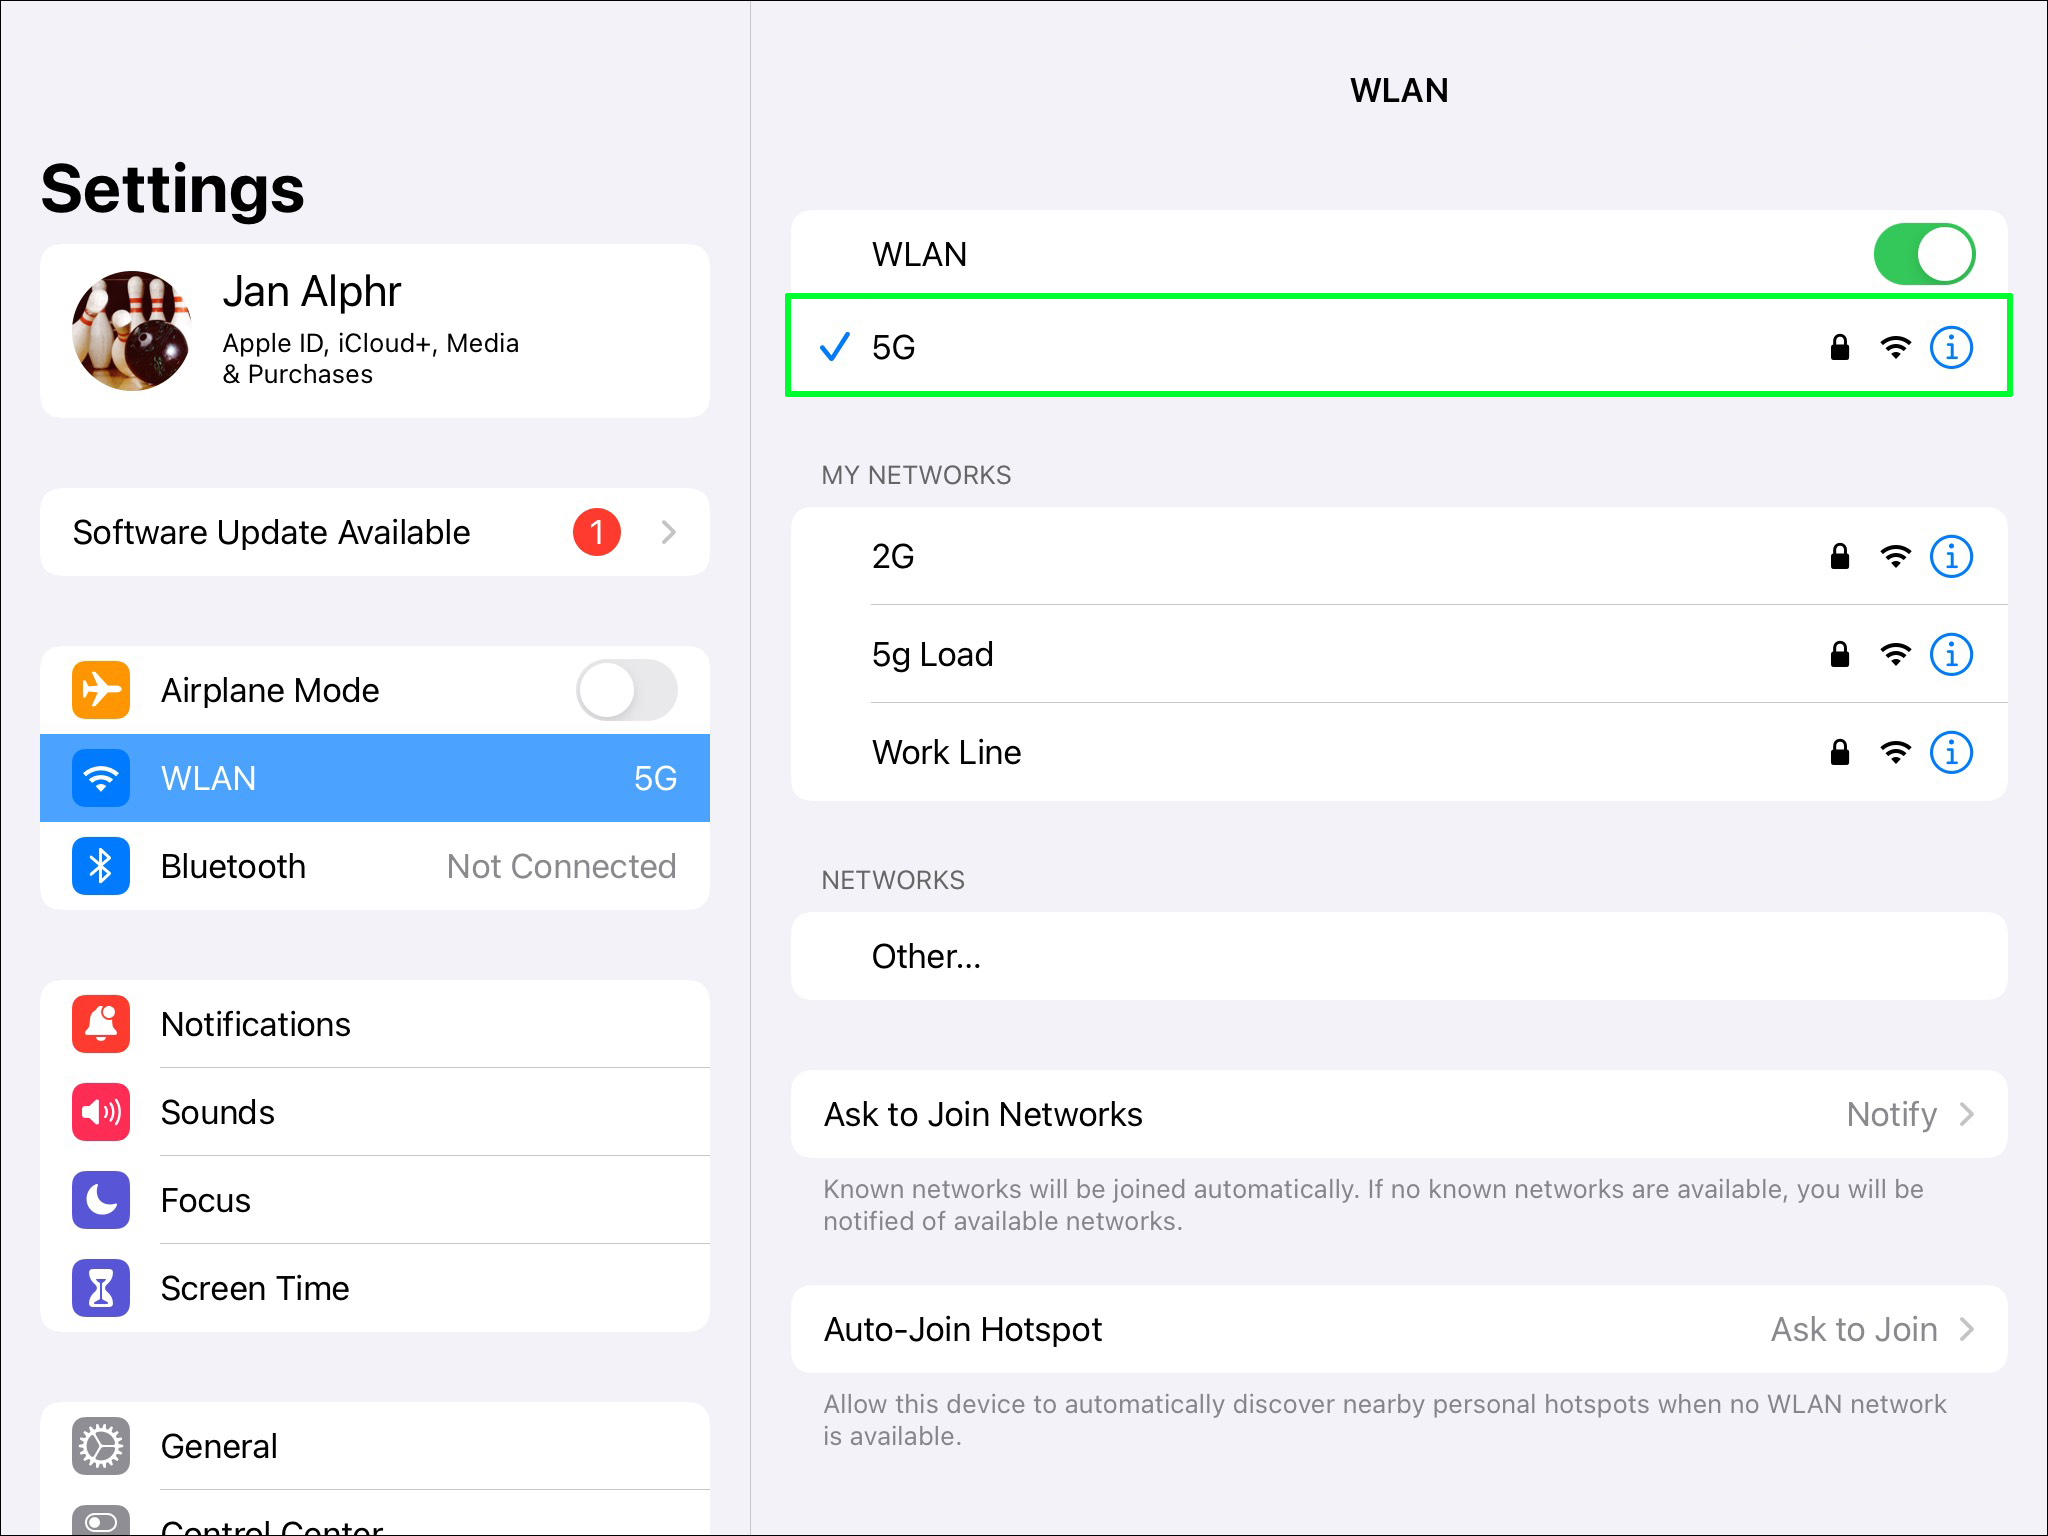Open Software Update Available chevron

click(x=668, y=532)
